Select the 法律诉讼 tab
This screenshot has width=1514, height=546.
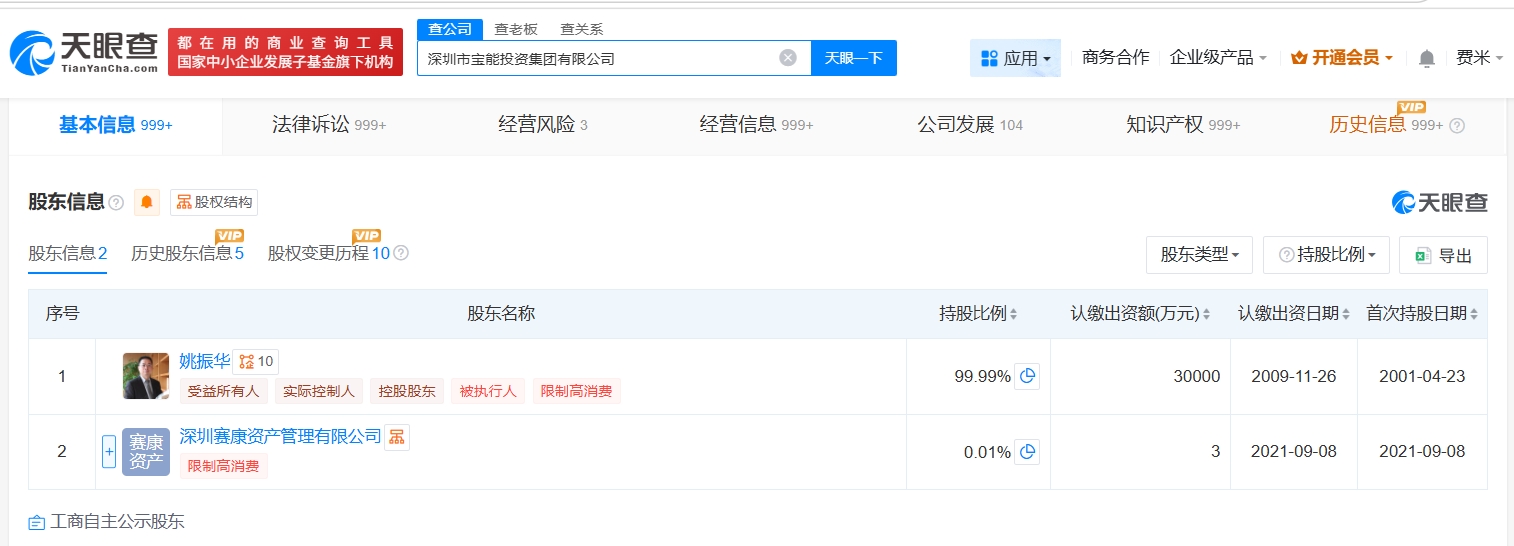click(x=329, y=125)
